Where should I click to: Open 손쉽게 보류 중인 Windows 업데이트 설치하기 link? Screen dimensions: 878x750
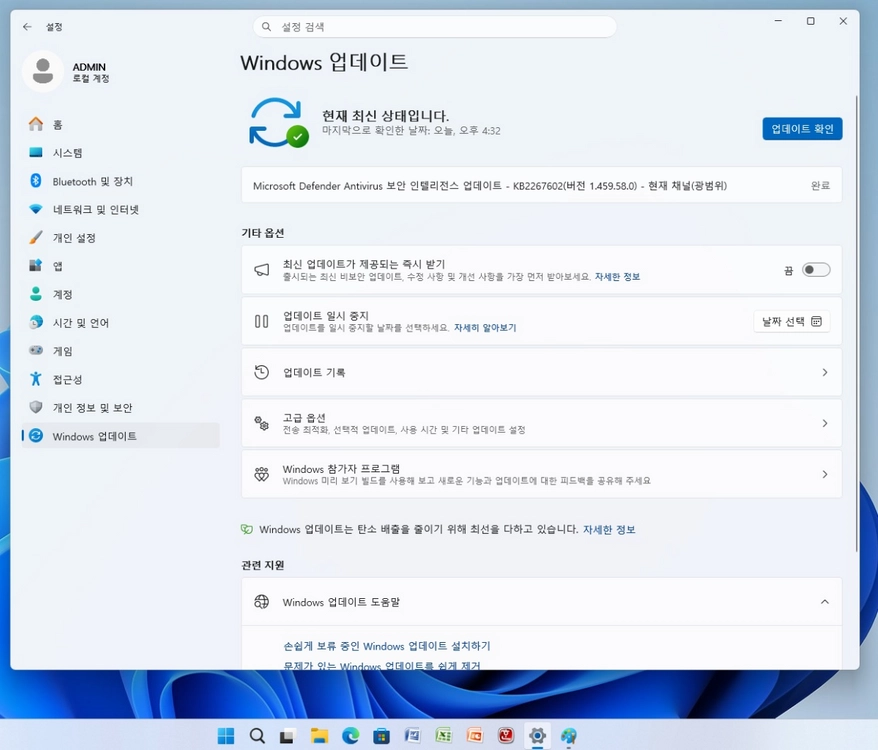tap(387, 646)
